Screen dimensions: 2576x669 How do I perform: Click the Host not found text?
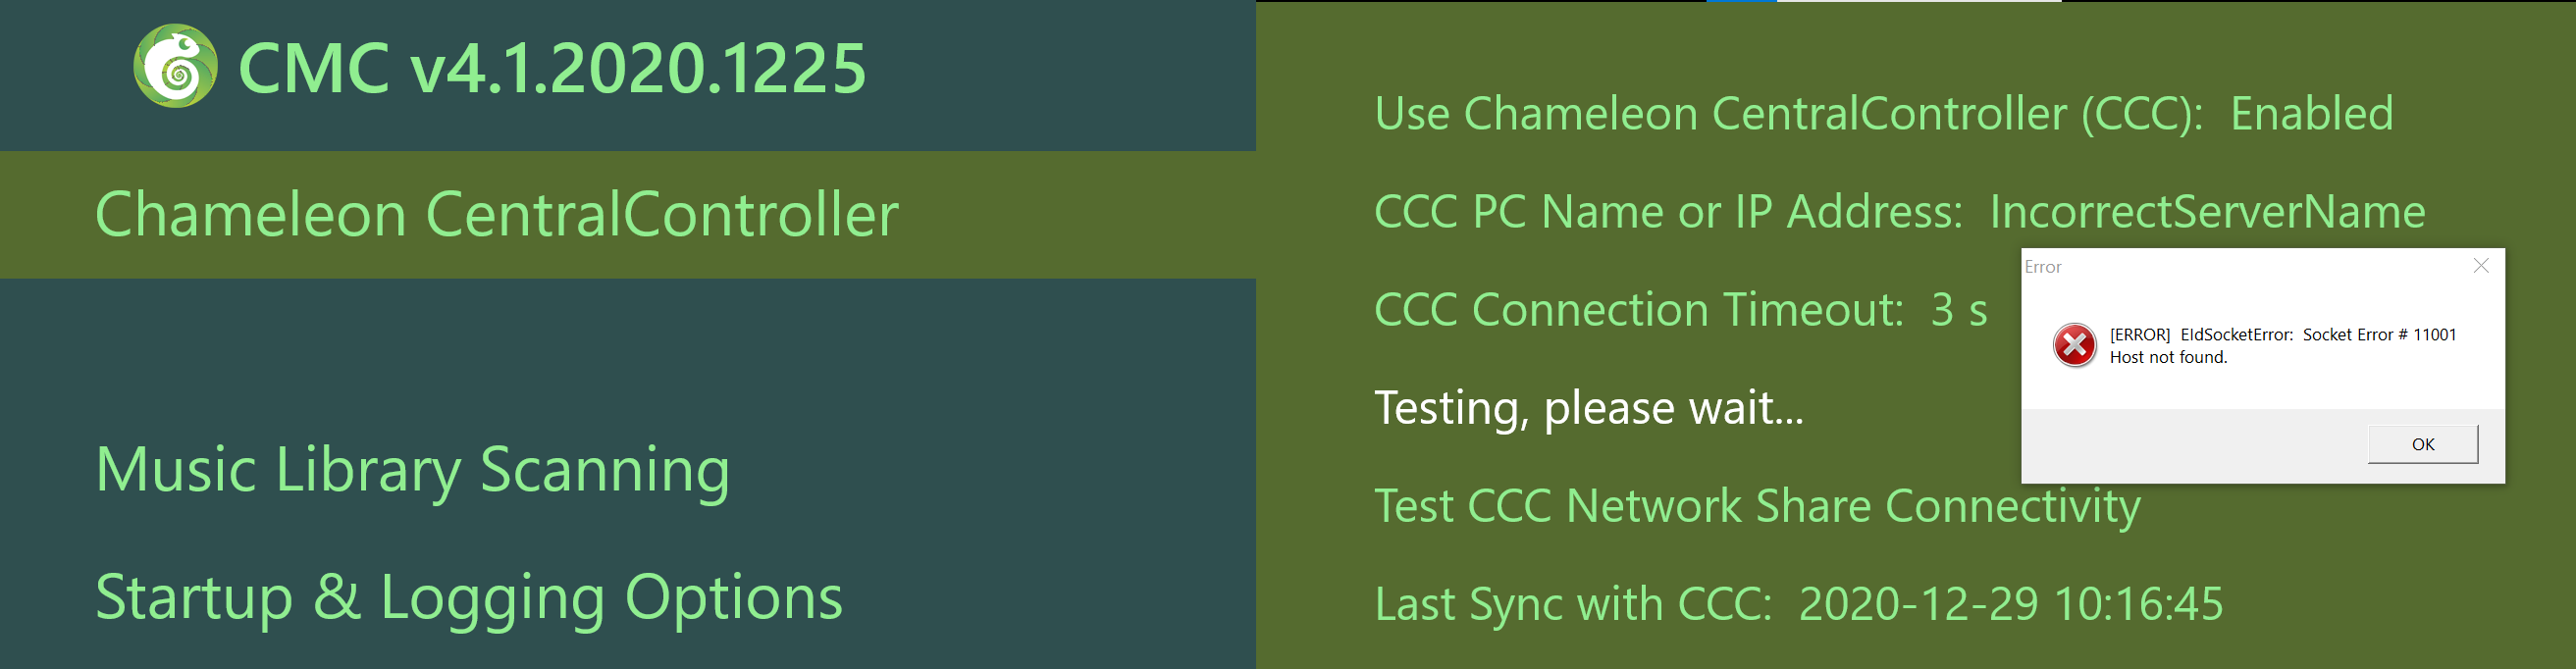pos(2168,357)
